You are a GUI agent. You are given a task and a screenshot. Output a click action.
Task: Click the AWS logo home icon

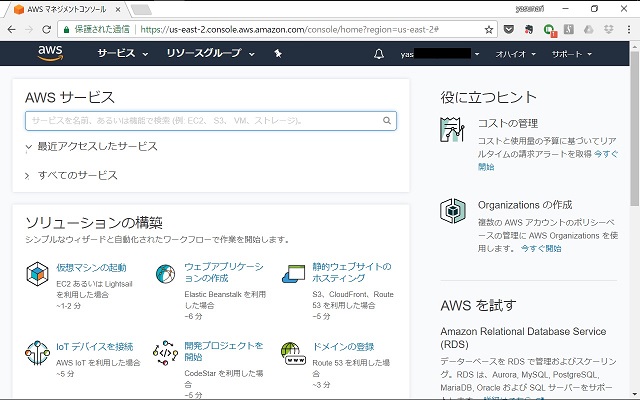coord(50,53)
